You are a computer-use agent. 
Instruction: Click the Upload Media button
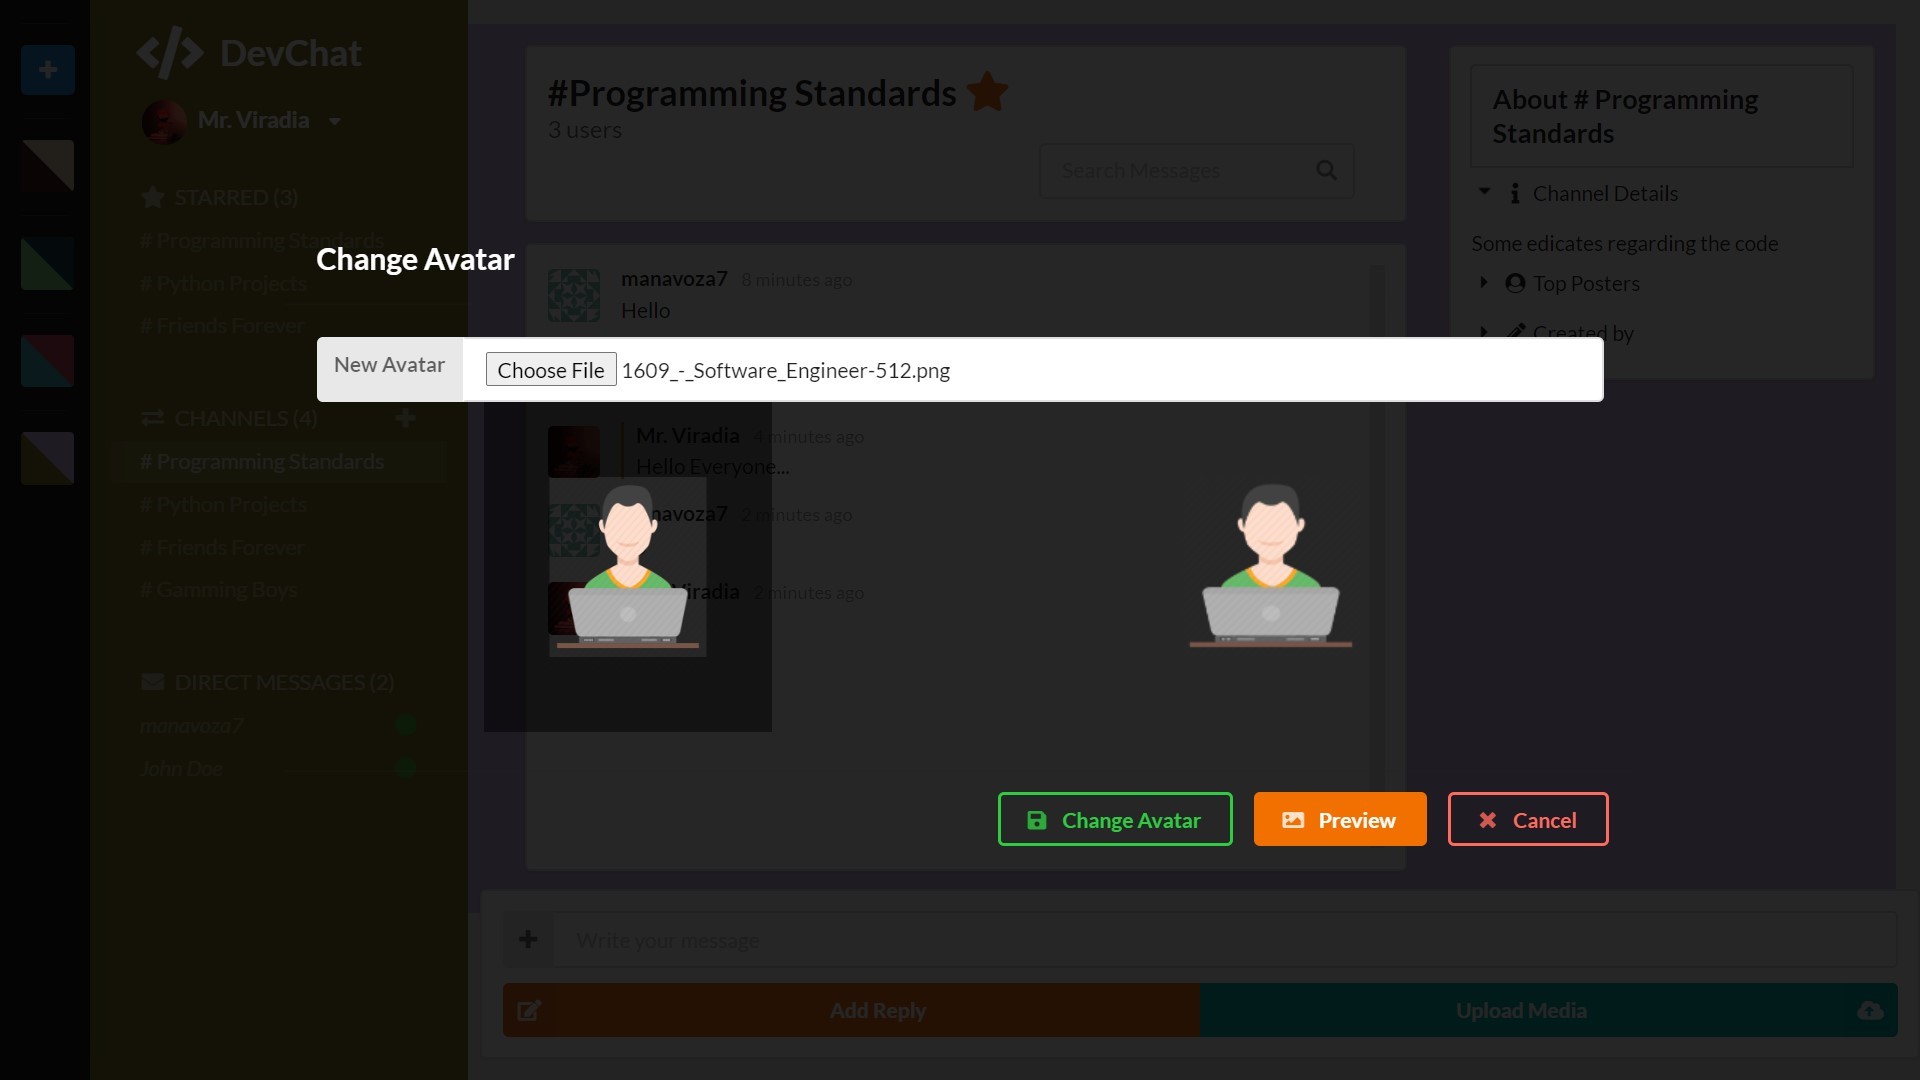pyautogui.click(x=1549, y=1010)
